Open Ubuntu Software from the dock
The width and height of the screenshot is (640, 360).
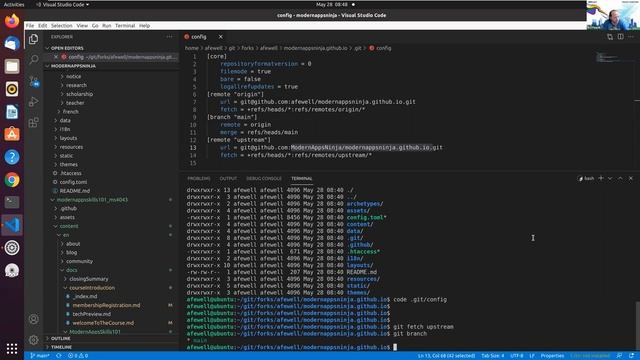(12, 134)
